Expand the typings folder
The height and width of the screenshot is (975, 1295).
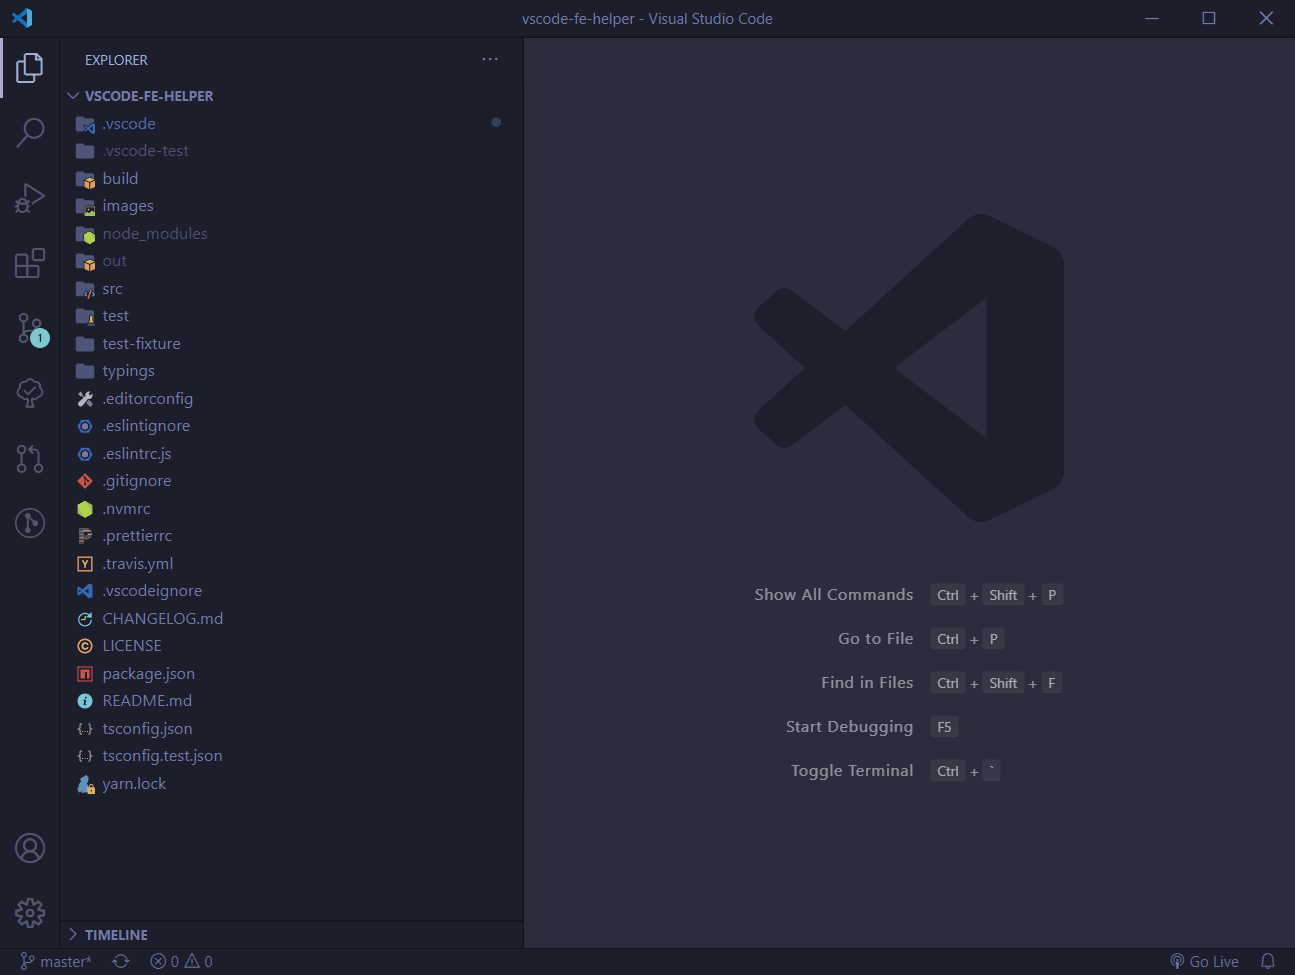tap(291, 371)
